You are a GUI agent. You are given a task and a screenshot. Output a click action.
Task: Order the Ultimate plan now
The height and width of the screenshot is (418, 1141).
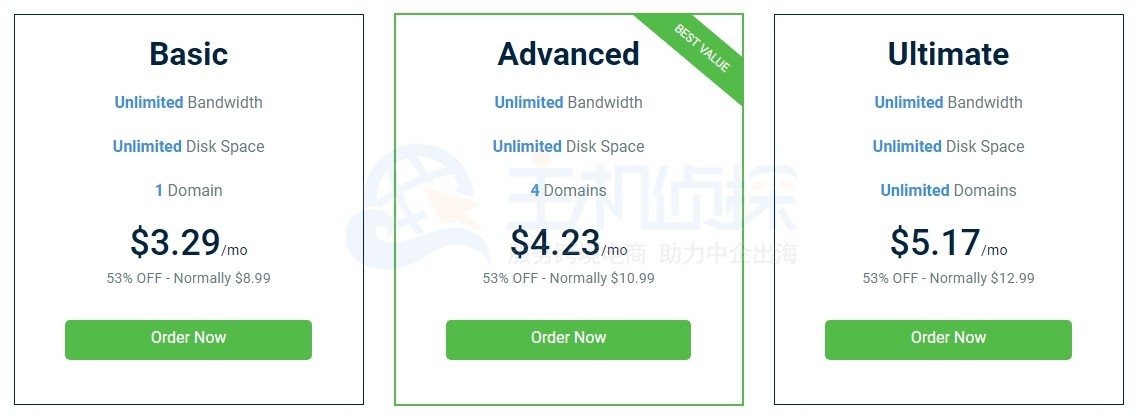[948, 339]
